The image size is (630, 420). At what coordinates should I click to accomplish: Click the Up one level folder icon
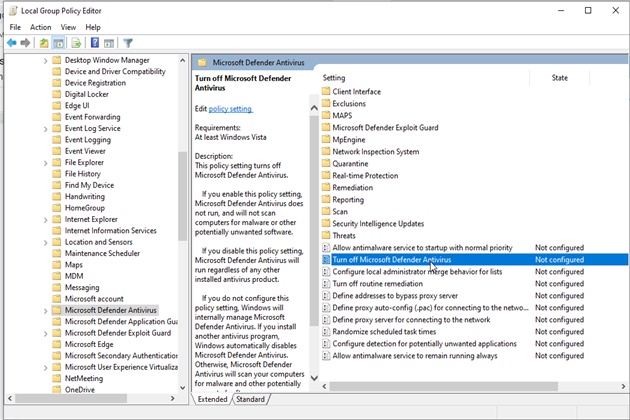click(44, 43)
